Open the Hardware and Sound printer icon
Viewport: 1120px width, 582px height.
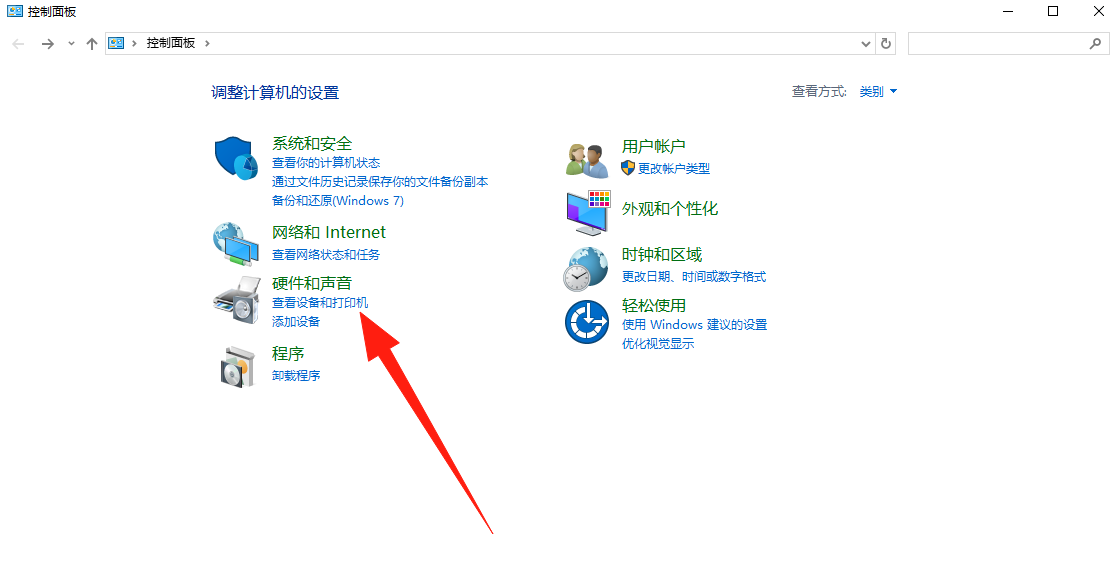pos(236,300)
